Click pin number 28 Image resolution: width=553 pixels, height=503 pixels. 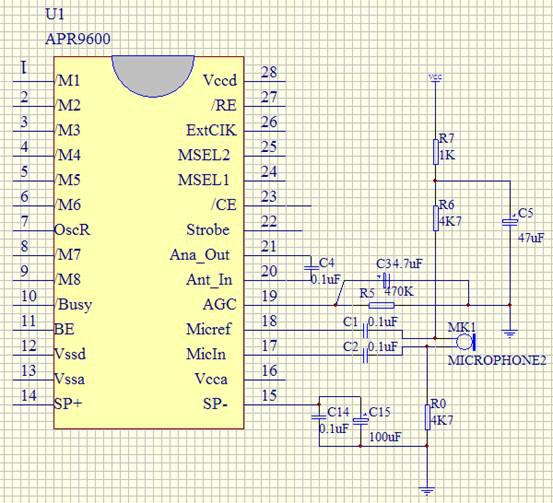269,72
